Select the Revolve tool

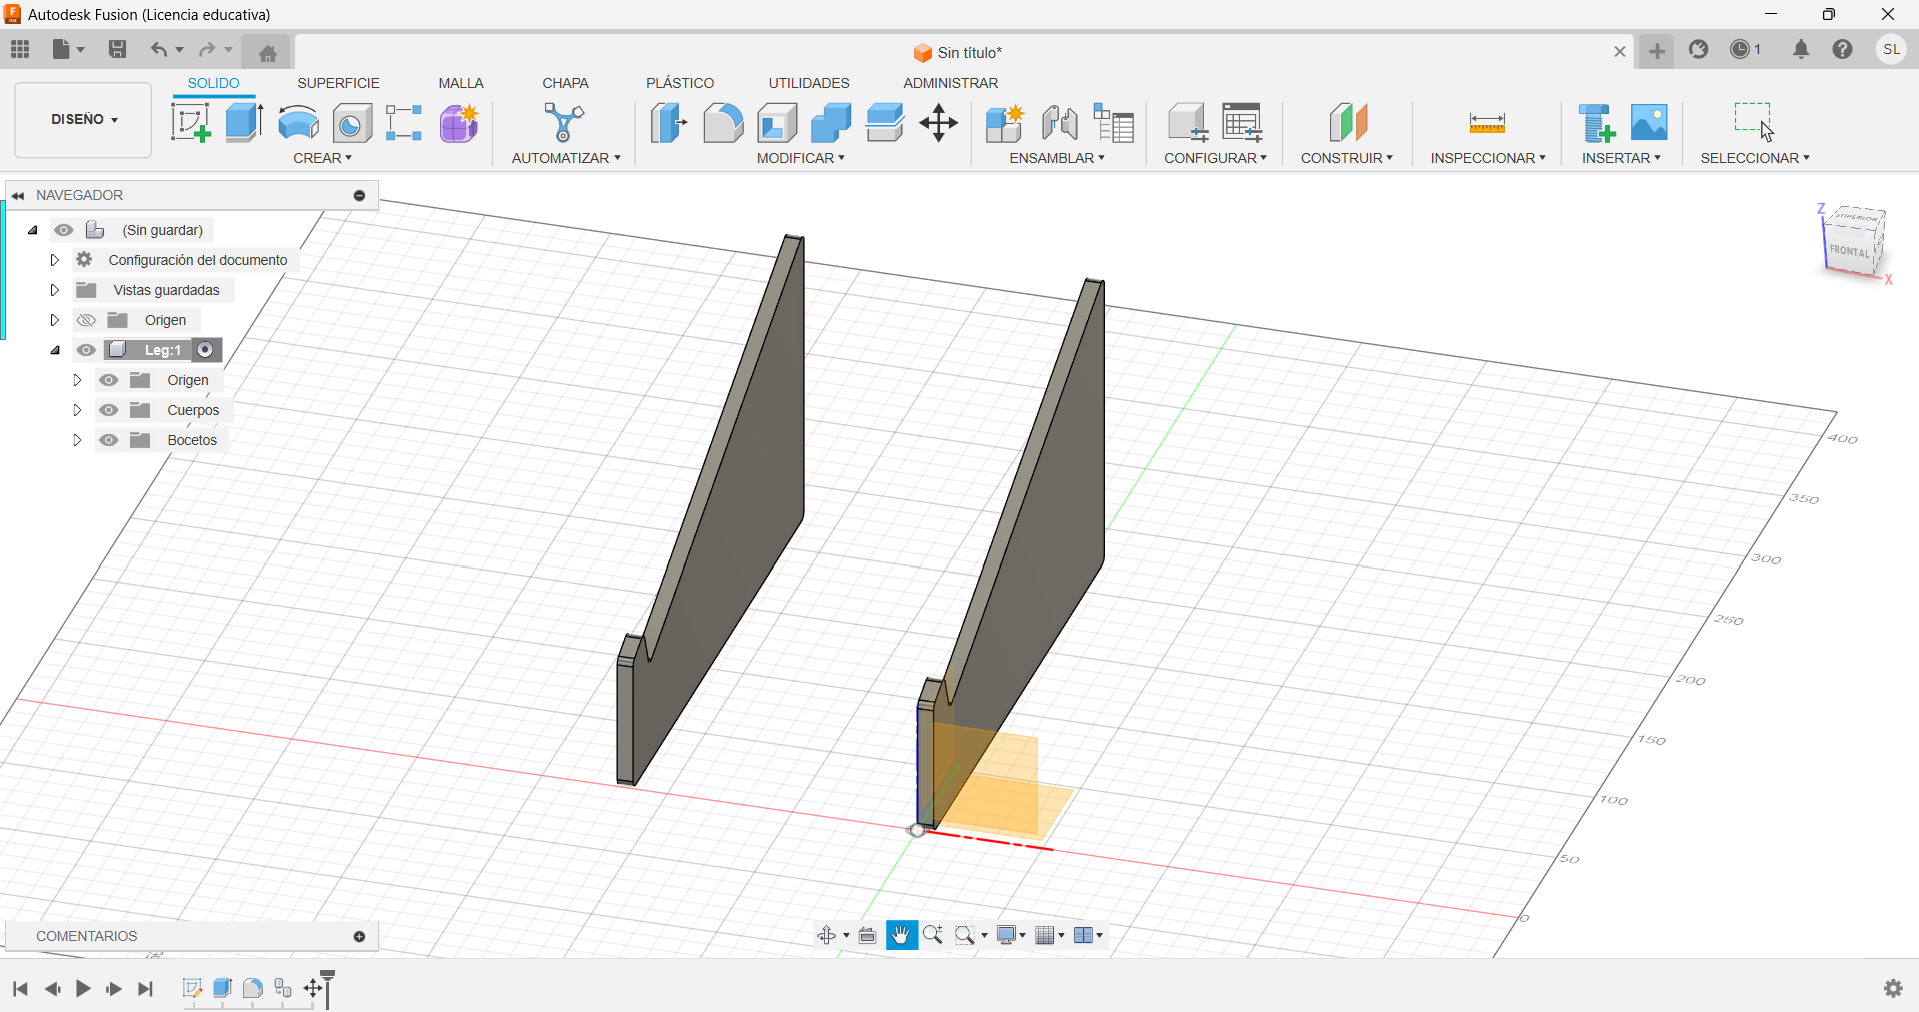coord(298,123)
